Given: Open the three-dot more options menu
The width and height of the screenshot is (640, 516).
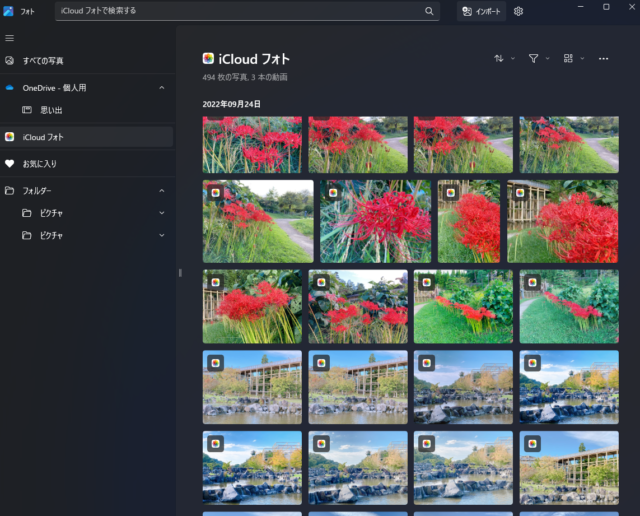Looking at the screenshot, I should pyautogui.click(x=603, y=59).
